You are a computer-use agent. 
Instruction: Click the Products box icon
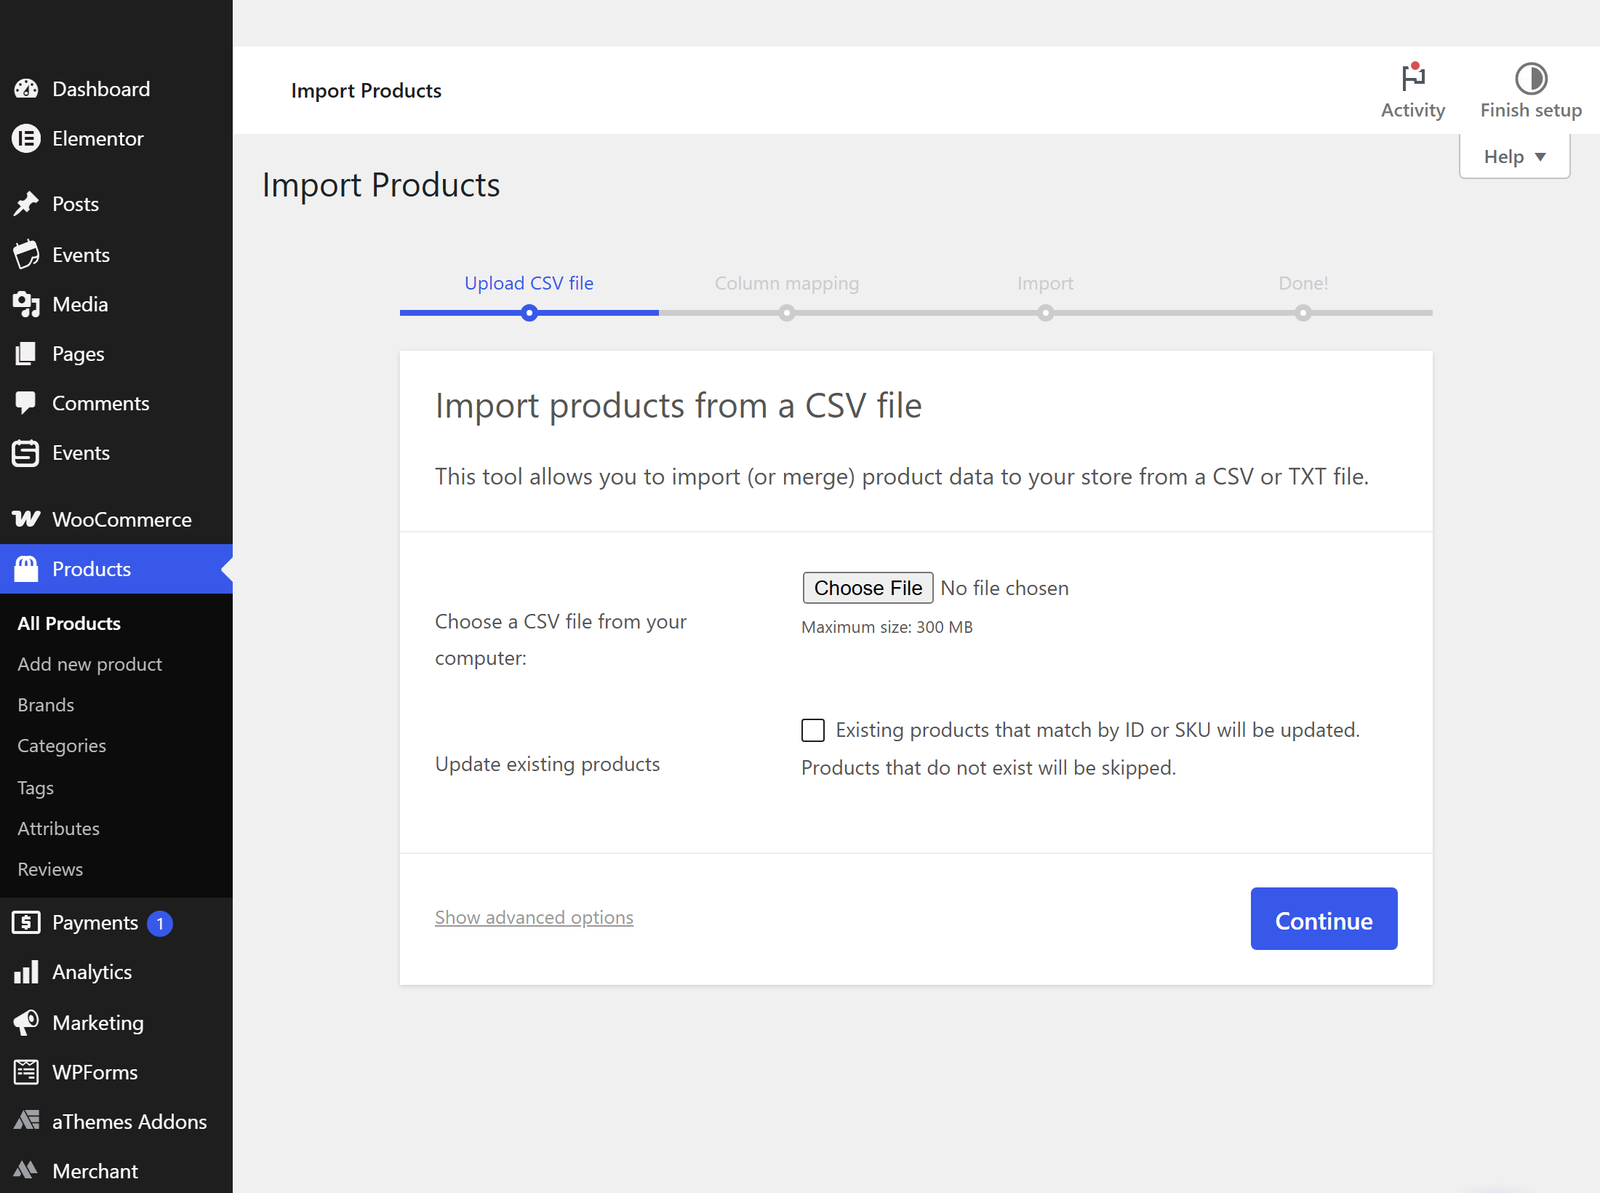26,569
